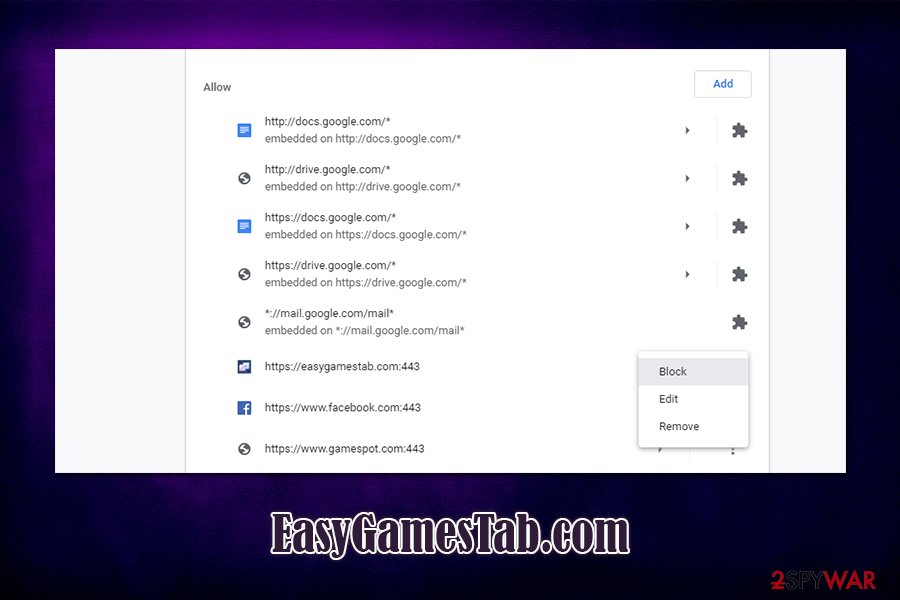The height and width of the screenshot is (600, 900).
Task: Expand details for https://docs.google.com/* entry
Action: click(x=687, y=226)
